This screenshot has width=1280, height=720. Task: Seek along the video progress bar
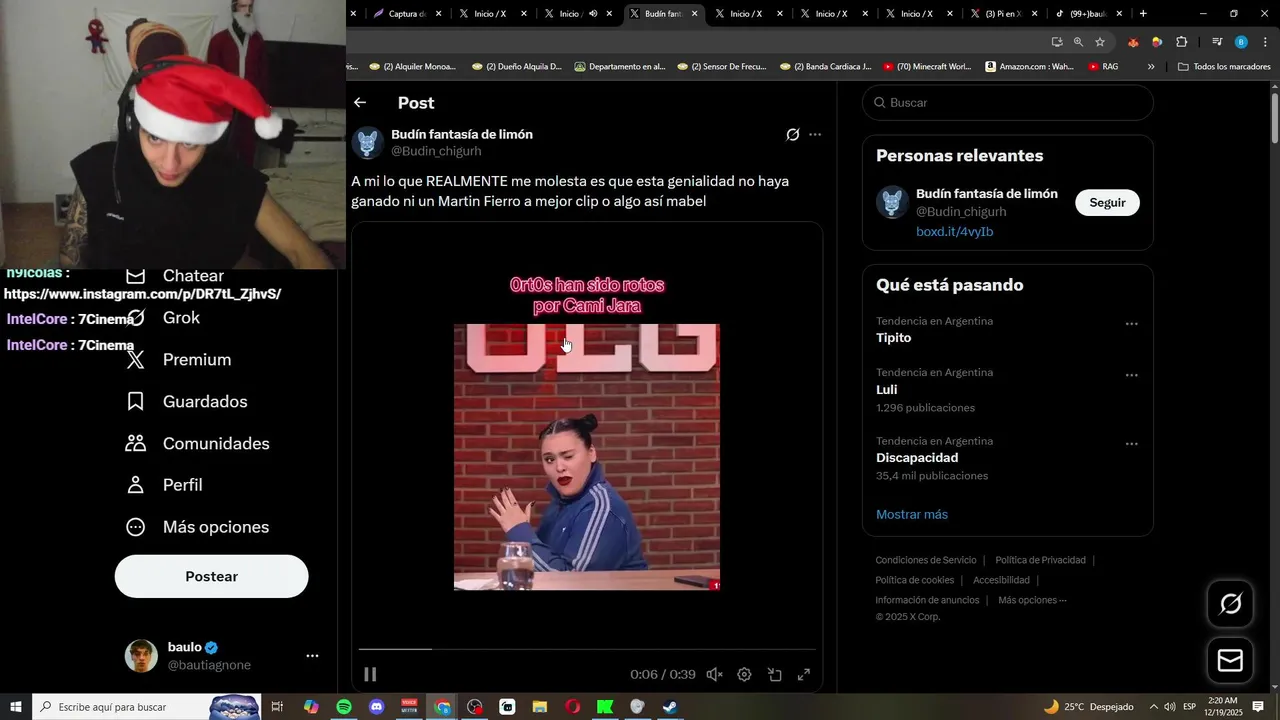[587, 649]
